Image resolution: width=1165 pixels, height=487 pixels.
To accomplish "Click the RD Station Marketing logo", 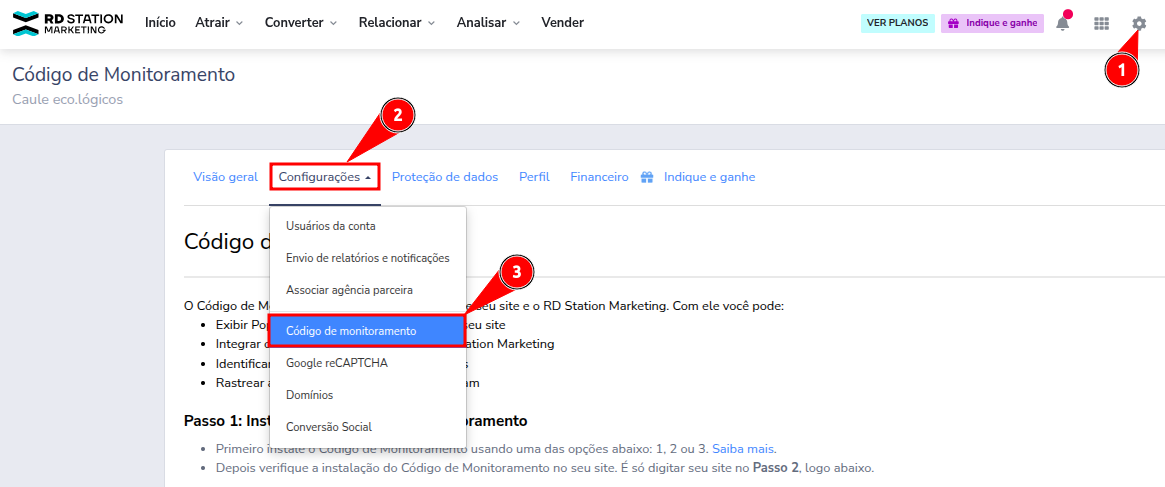I will click(x=68, y=23).
